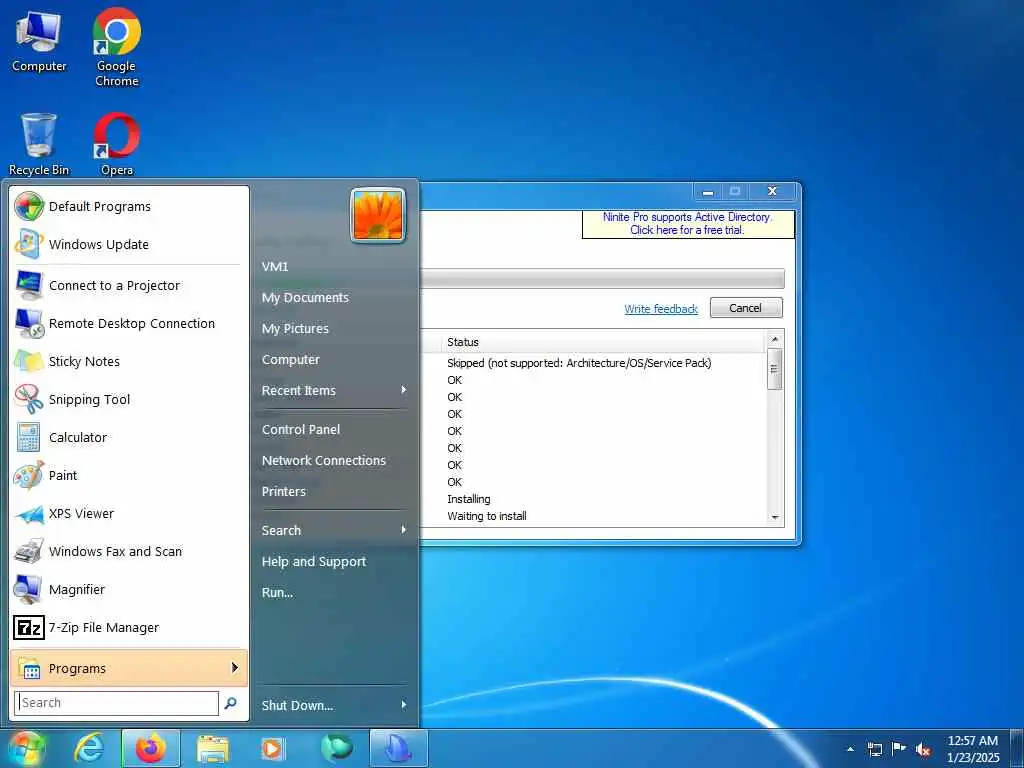Open Sticky Notes

[x=129, y=361]
